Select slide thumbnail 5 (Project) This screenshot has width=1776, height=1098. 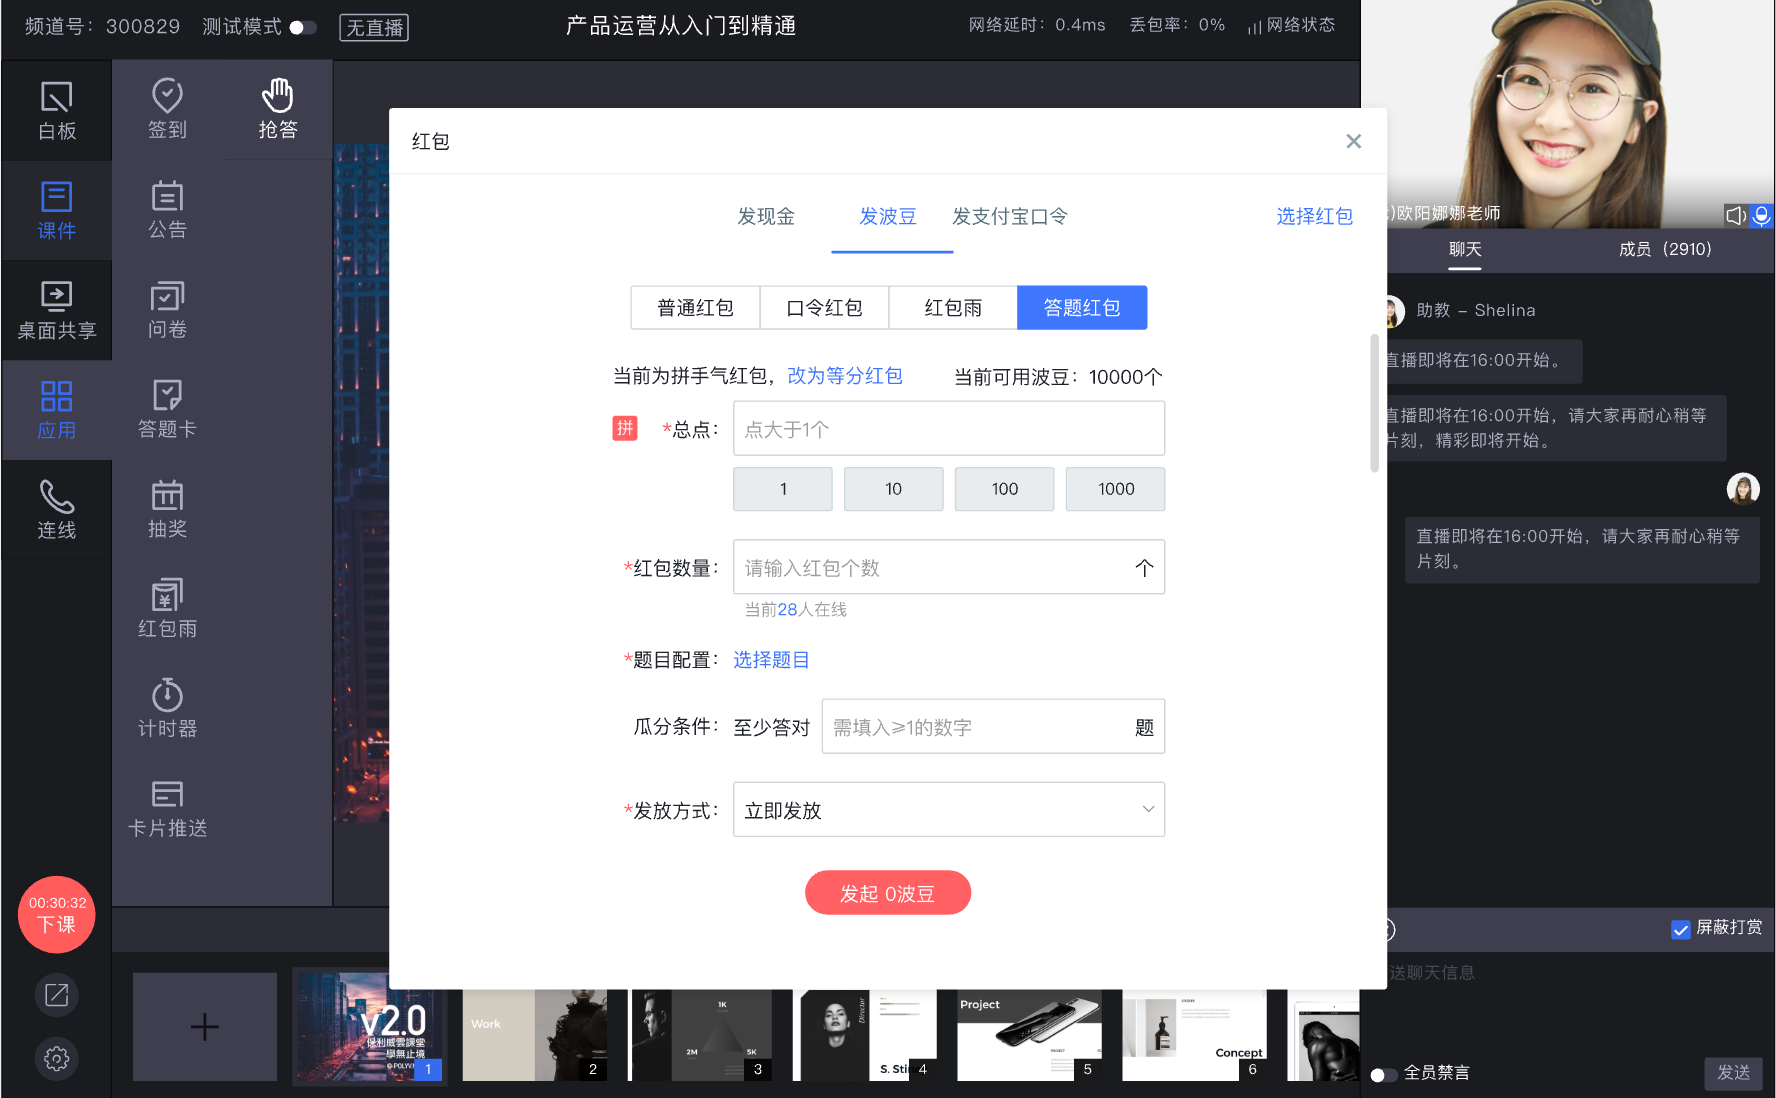coord(1030,1035)
